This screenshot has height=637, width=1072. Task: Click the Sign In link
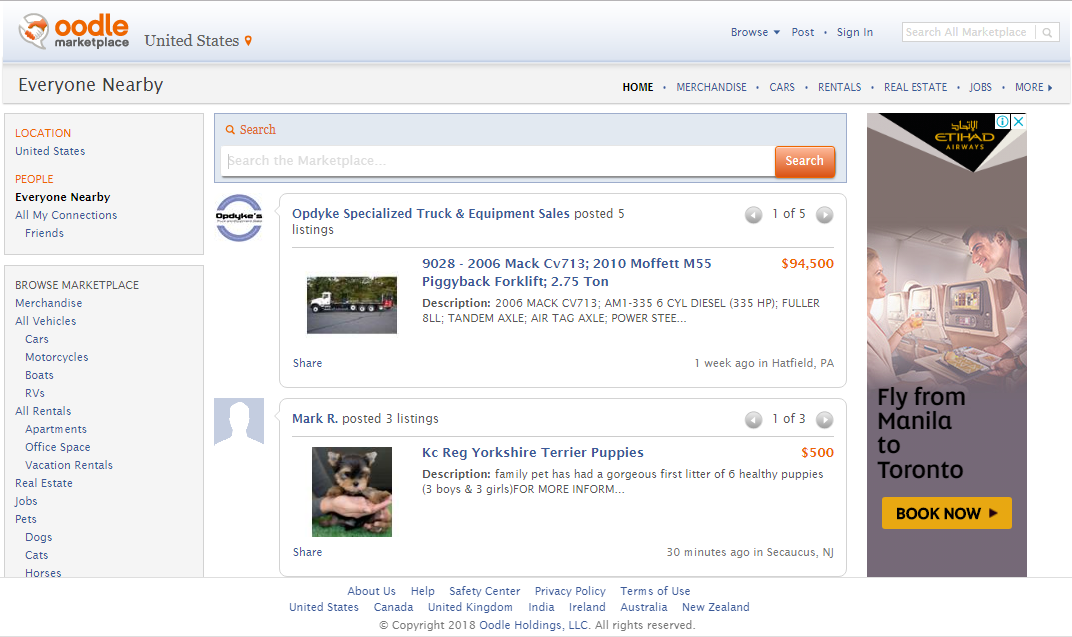pyautogui.click(x=855, y=32)
